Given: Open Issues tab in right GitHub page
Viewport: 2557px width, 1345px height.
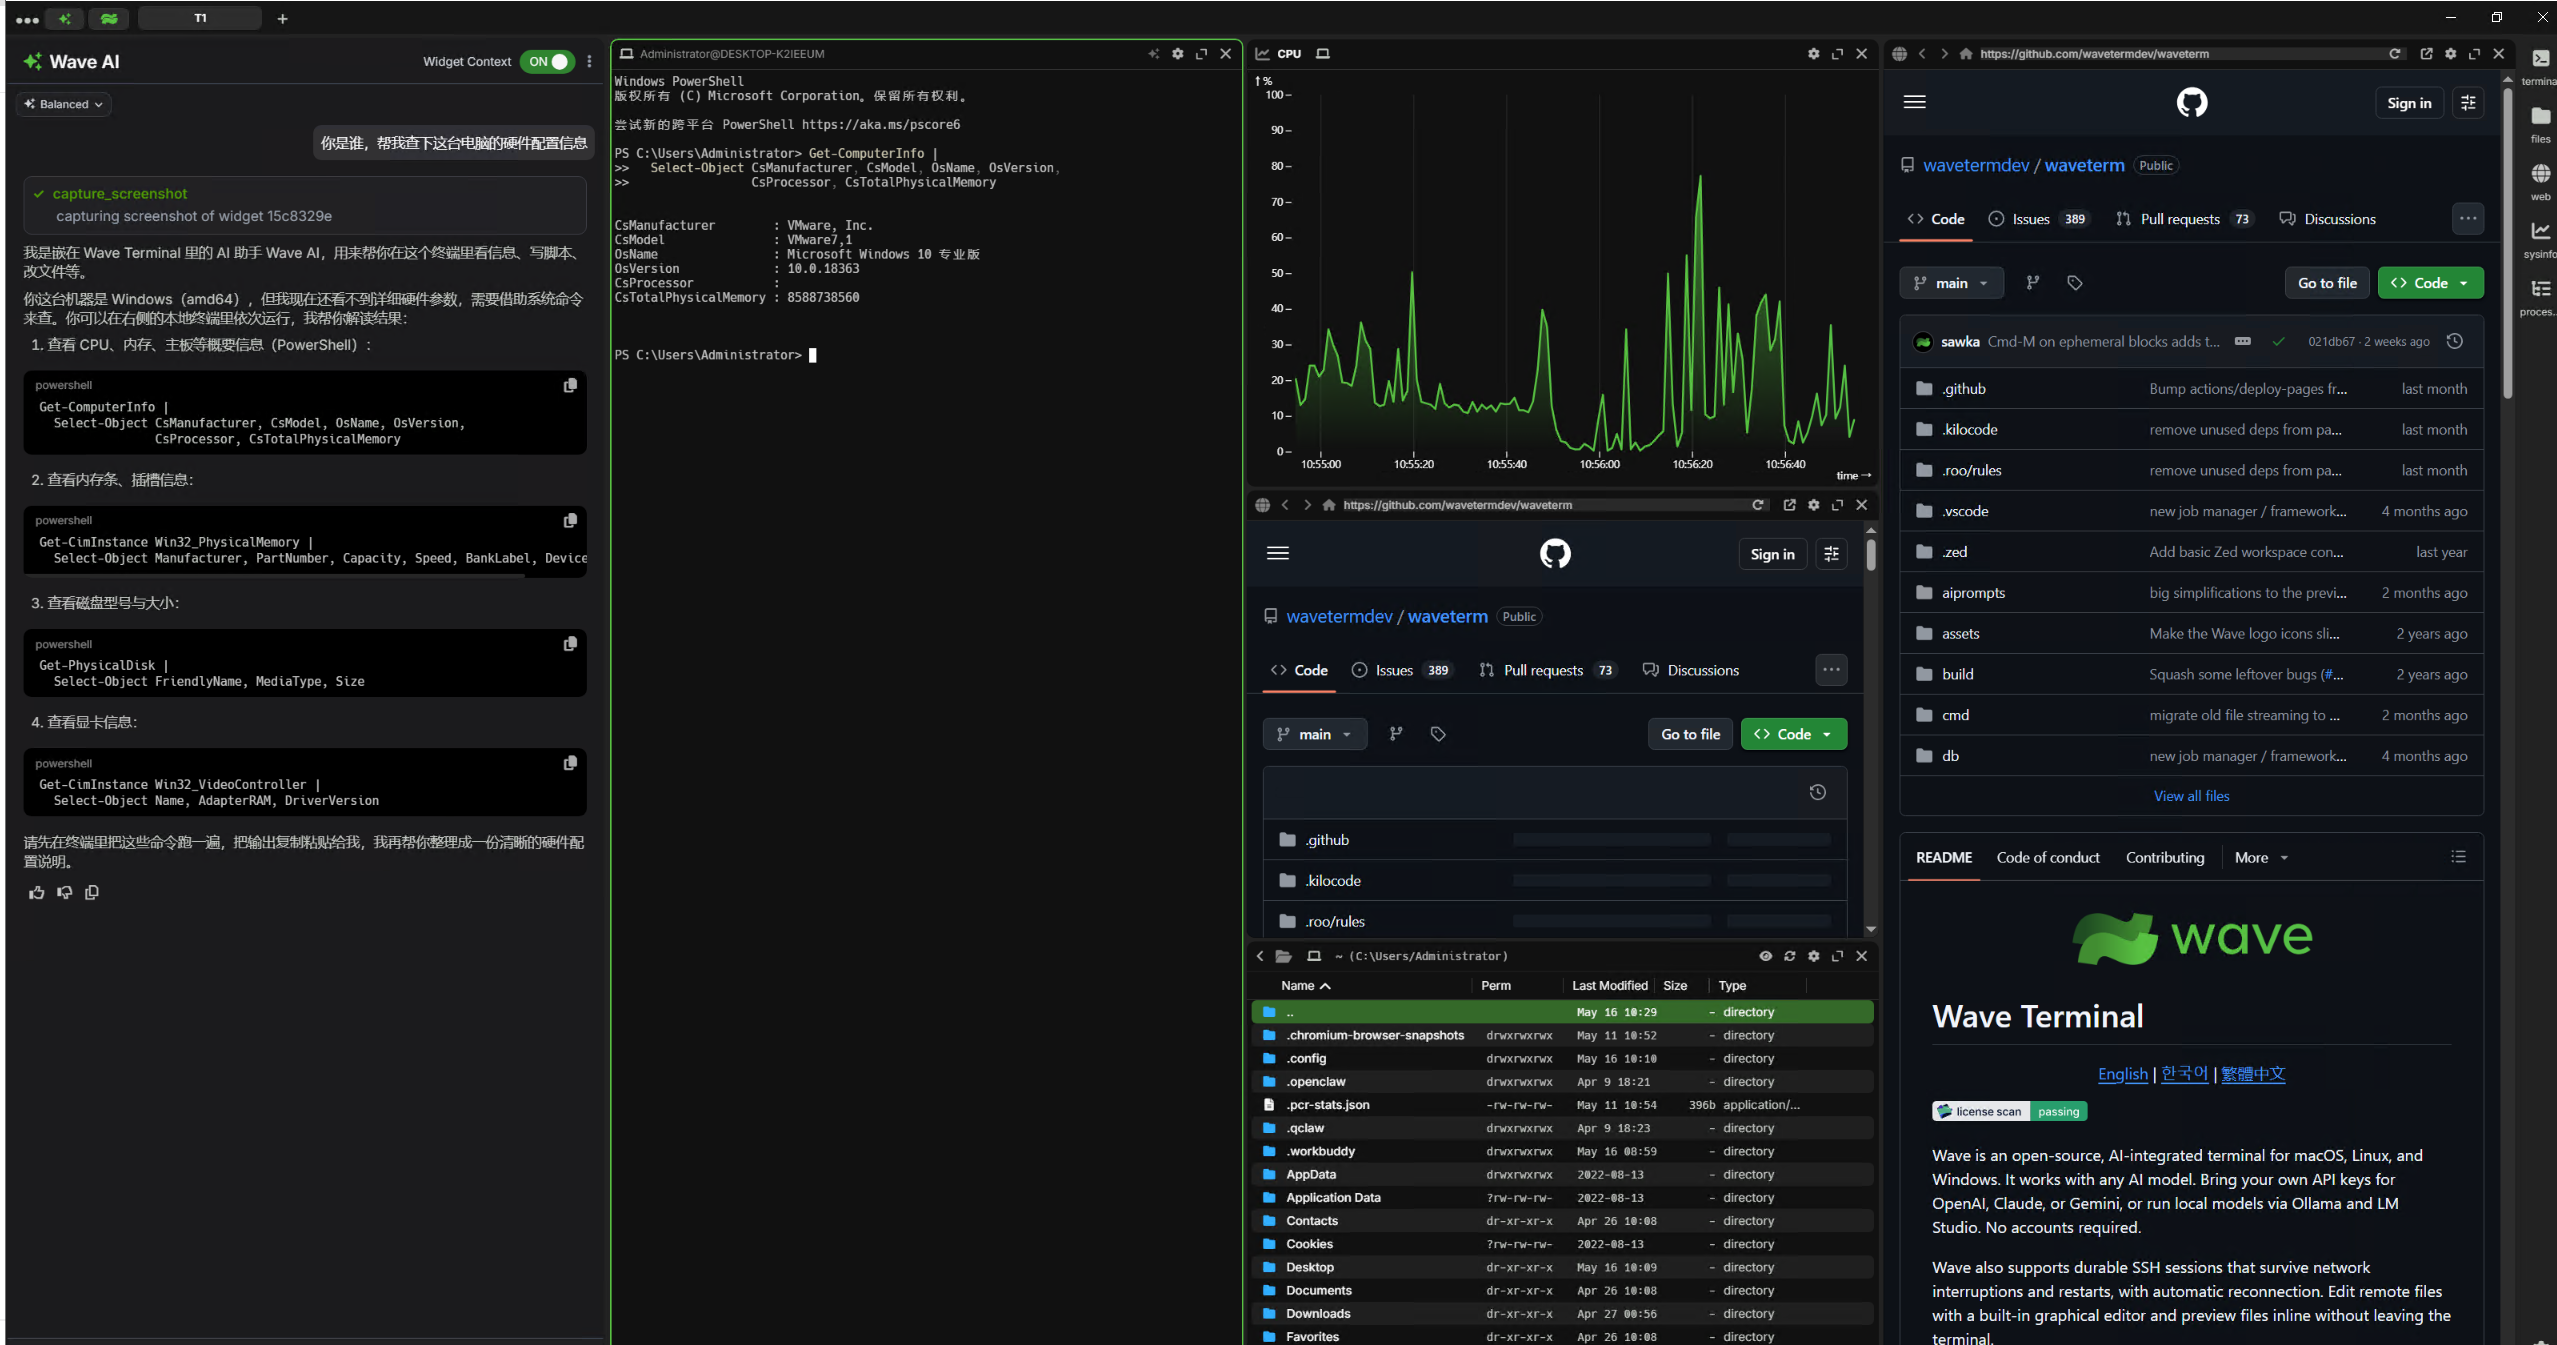Looking at the screenshot, I should pos(2038,219).
